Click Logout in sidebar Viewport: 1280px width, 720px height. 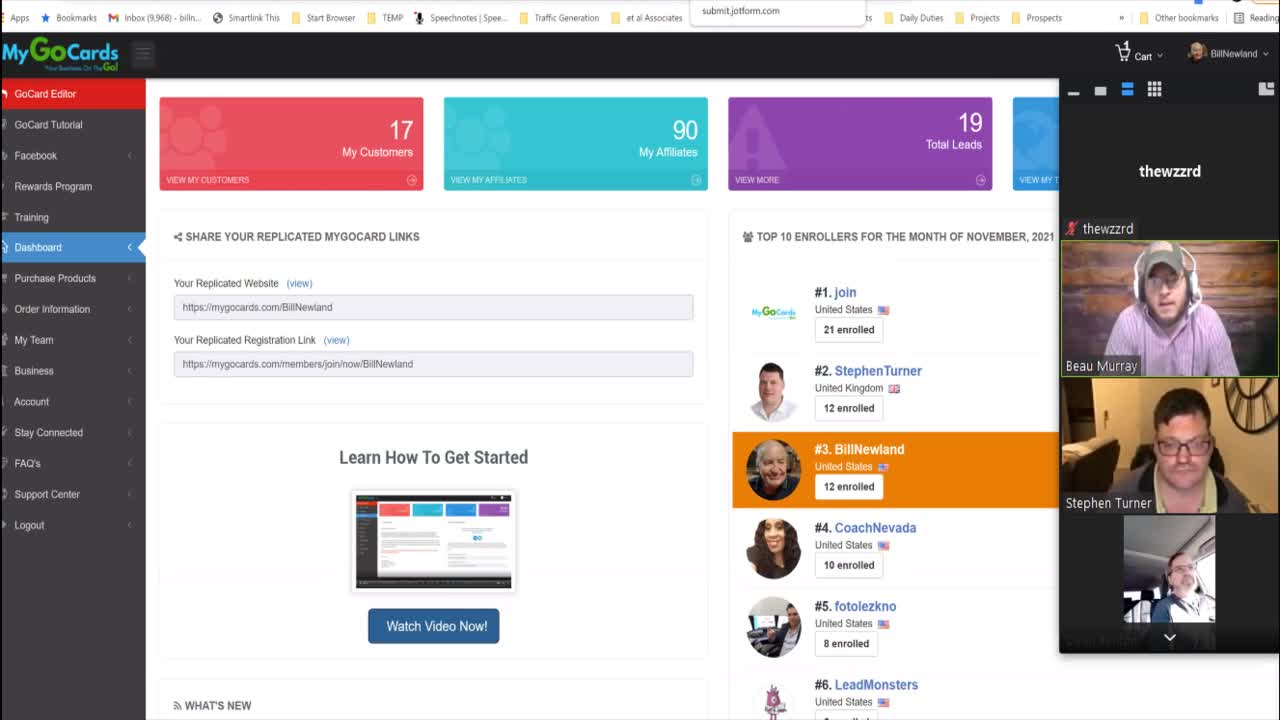point(72,525)
